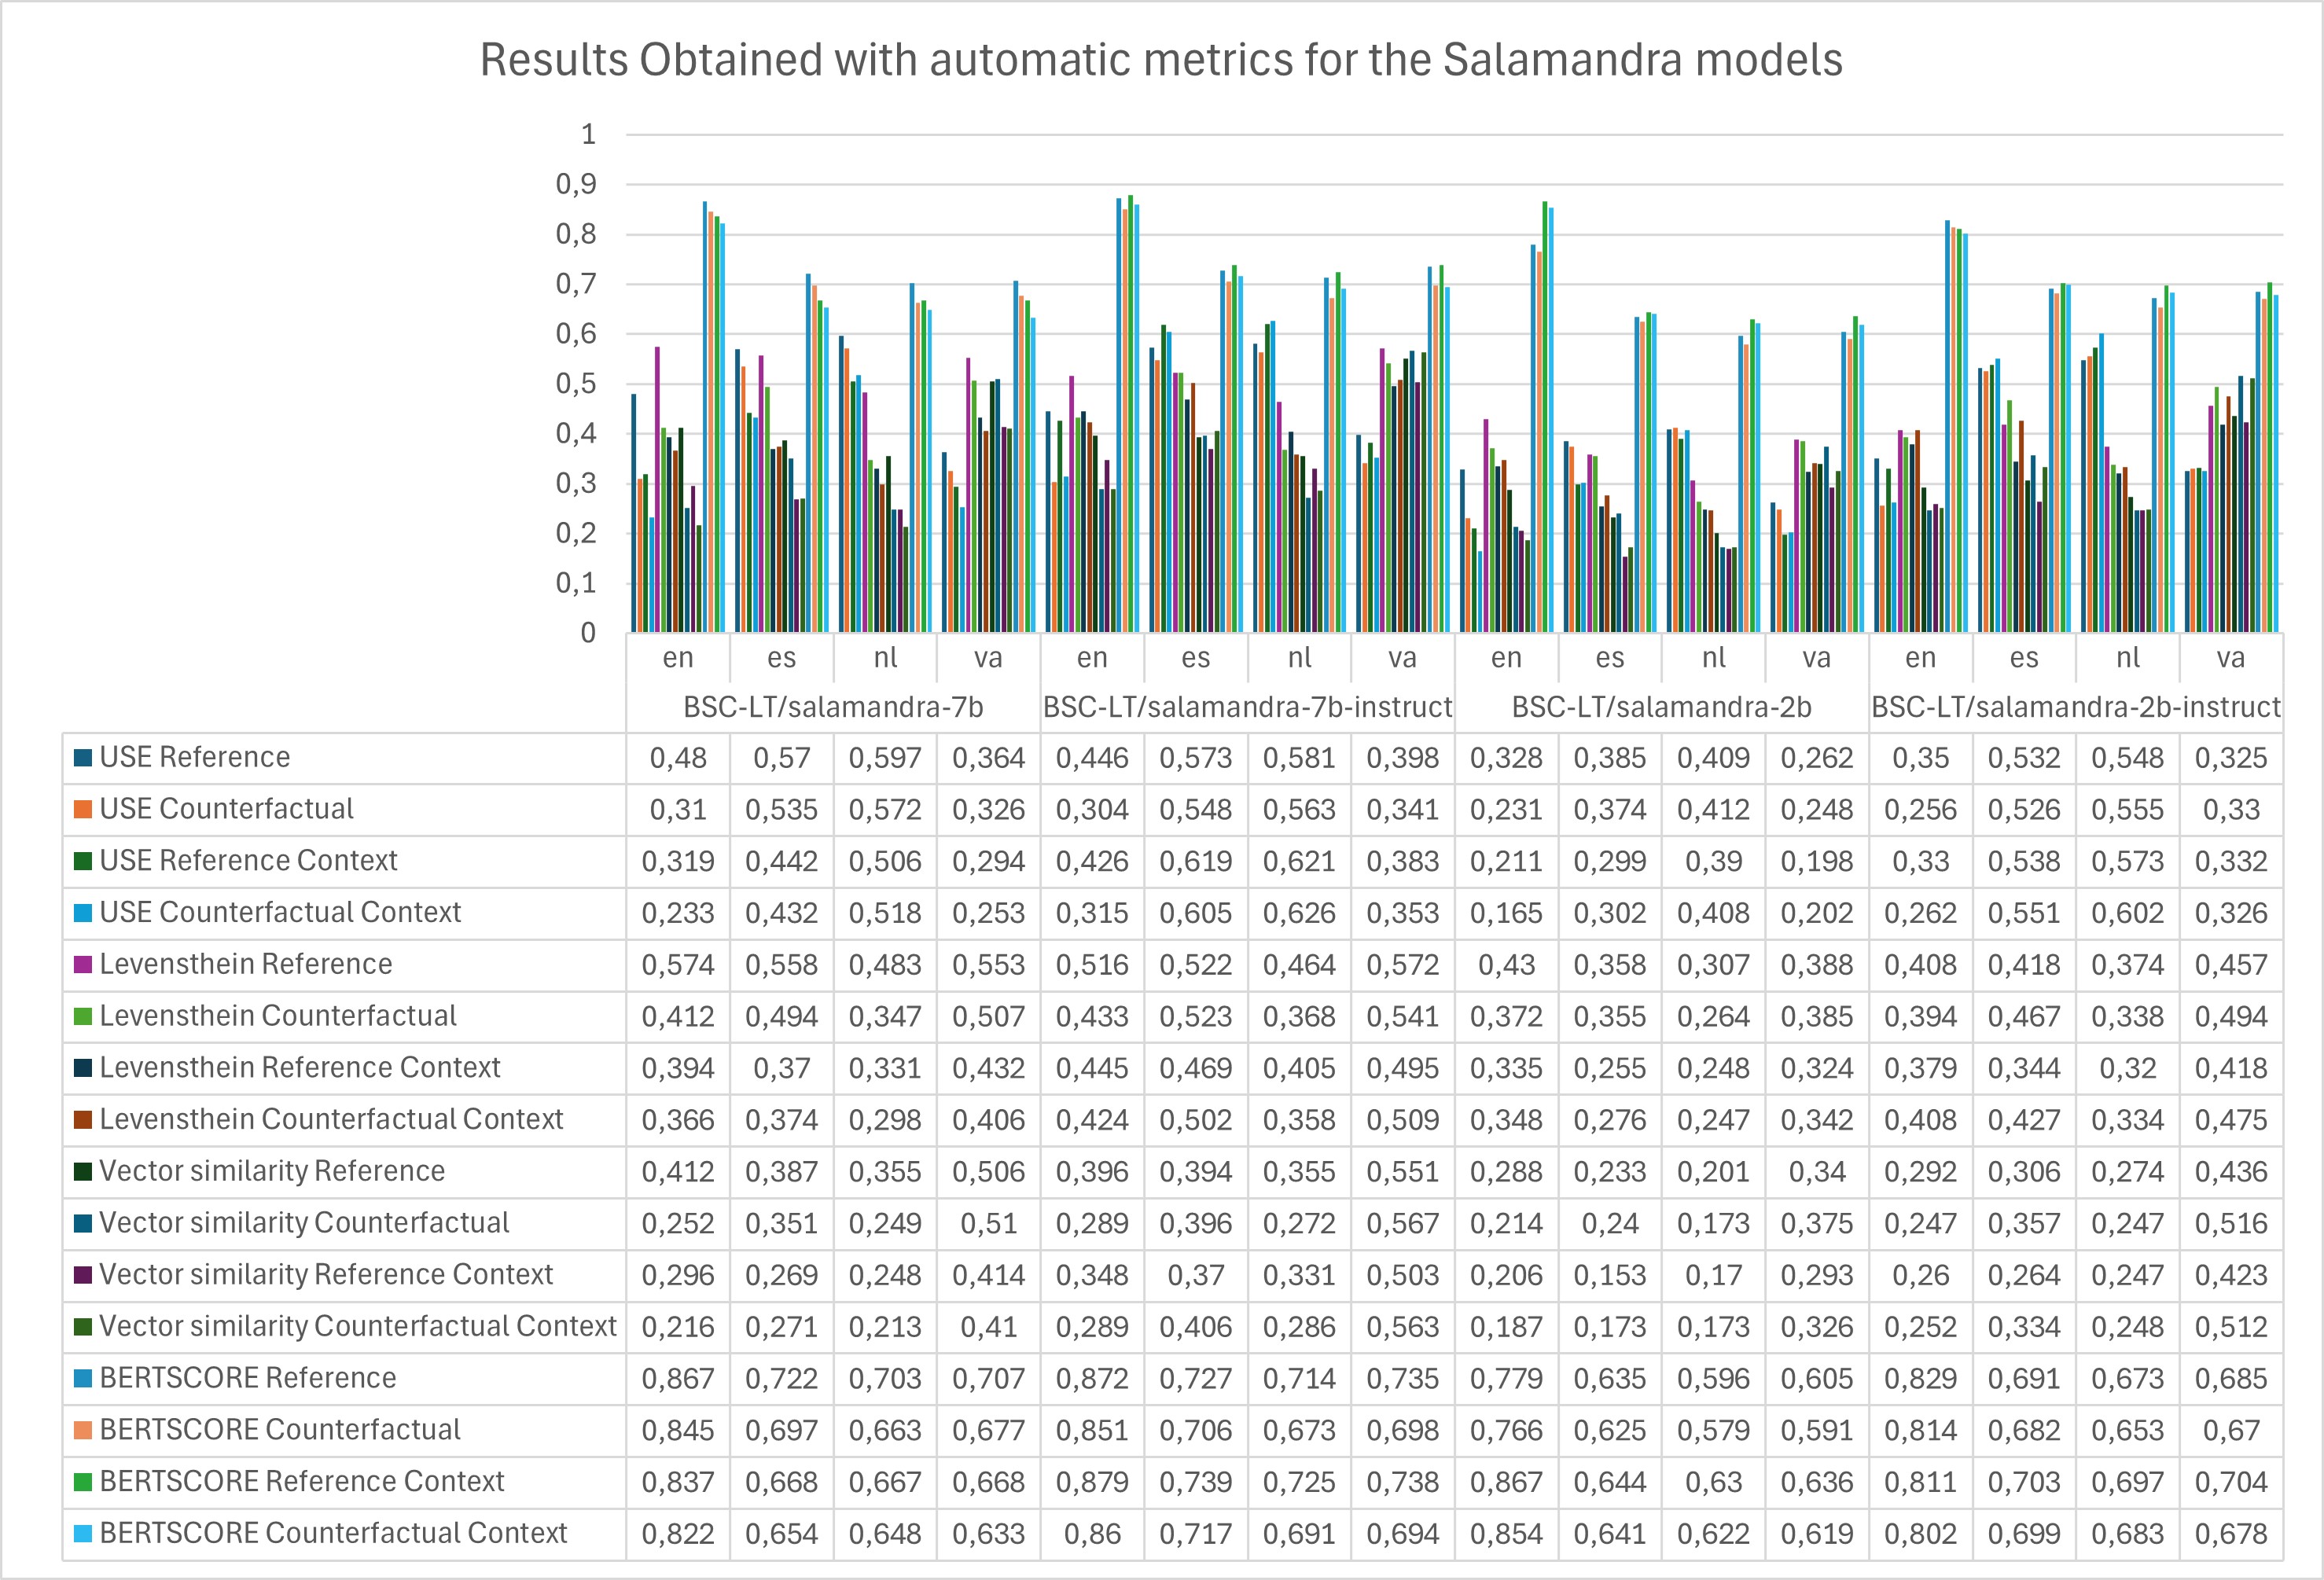Image resolution: width=2324 pixels, height=1580 pixels.
Task: Click the Levensthein Counterfactual Context brown swatch
Action: [x=83, y=1120]
